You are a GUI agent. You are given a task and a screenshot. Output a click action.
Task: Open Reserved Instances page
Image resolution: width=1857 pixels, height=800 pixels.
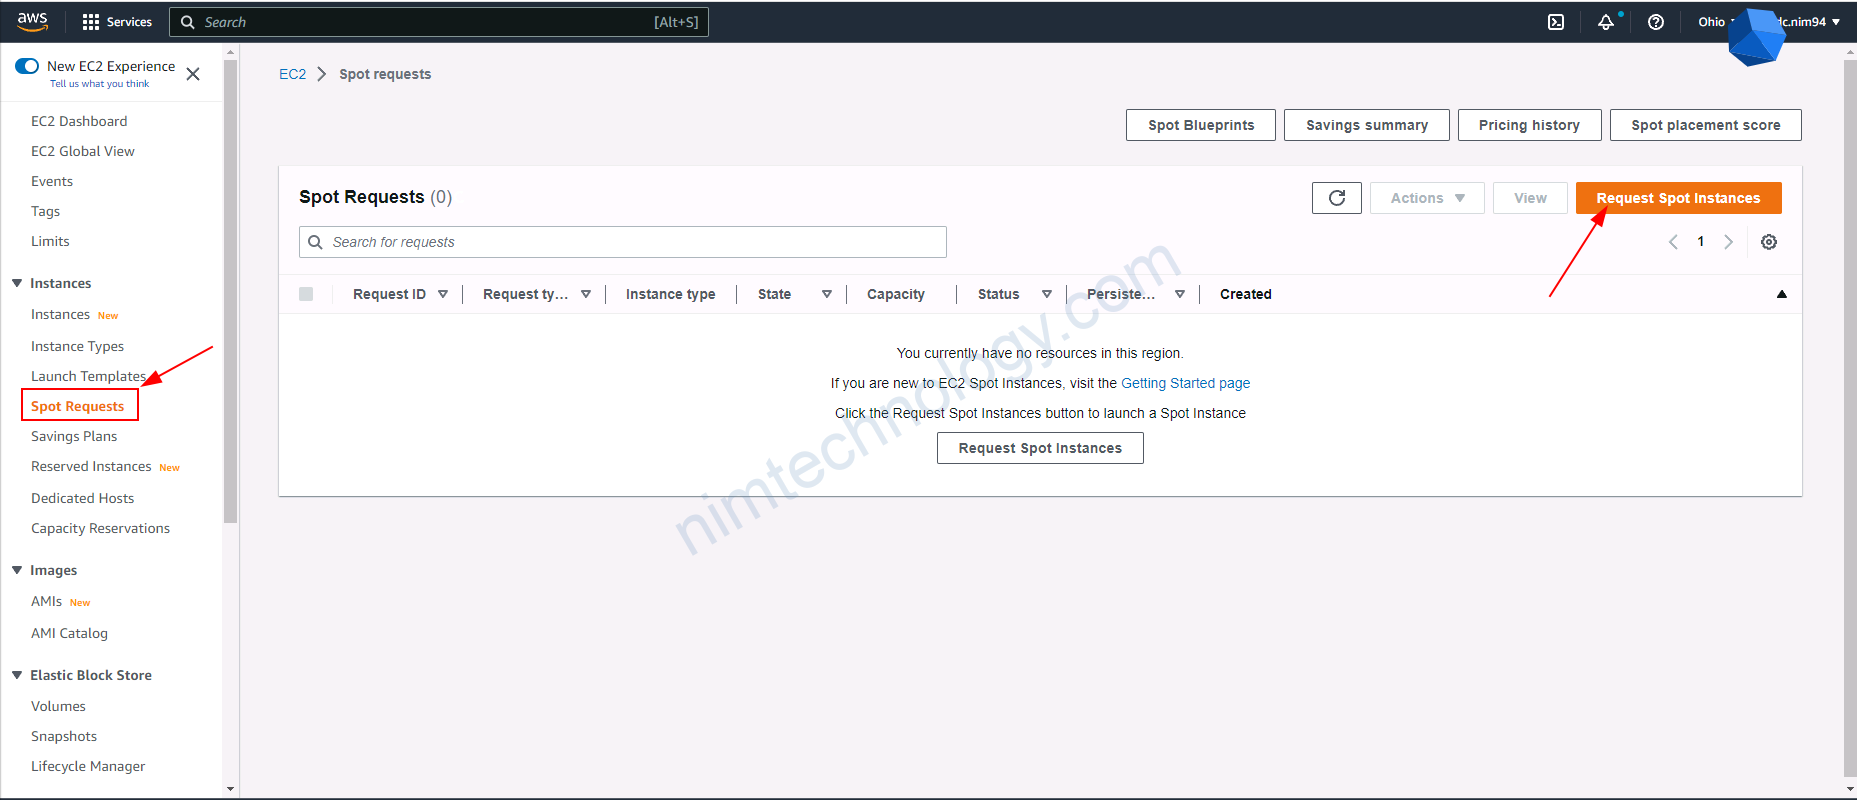(x=91, y=466)
